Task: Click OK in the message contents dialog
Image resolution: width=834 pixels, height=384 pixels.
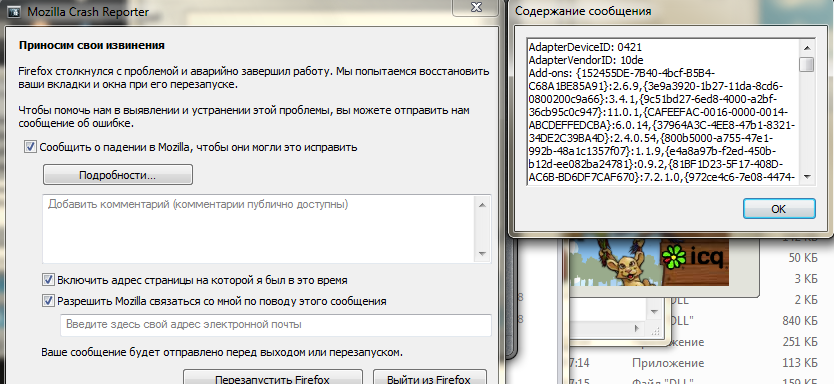Action: point(779,209)
